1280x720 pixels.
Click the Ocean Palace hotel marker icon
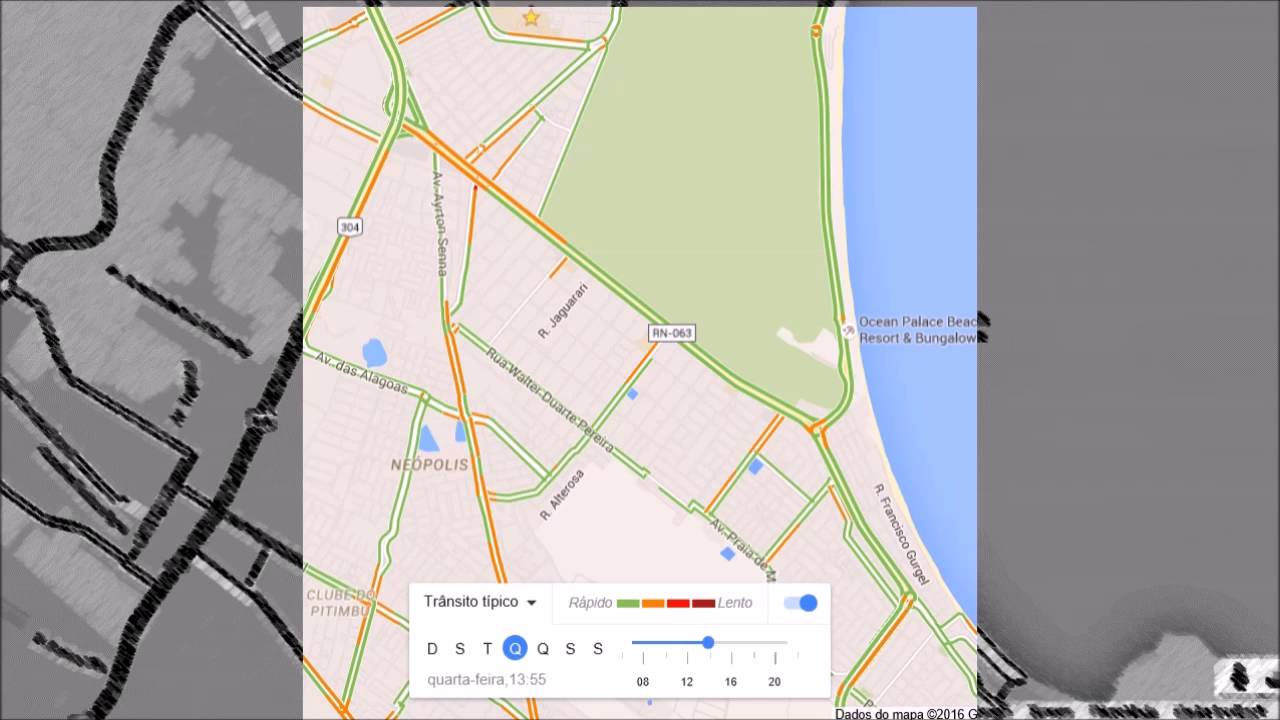pos(849,330)
